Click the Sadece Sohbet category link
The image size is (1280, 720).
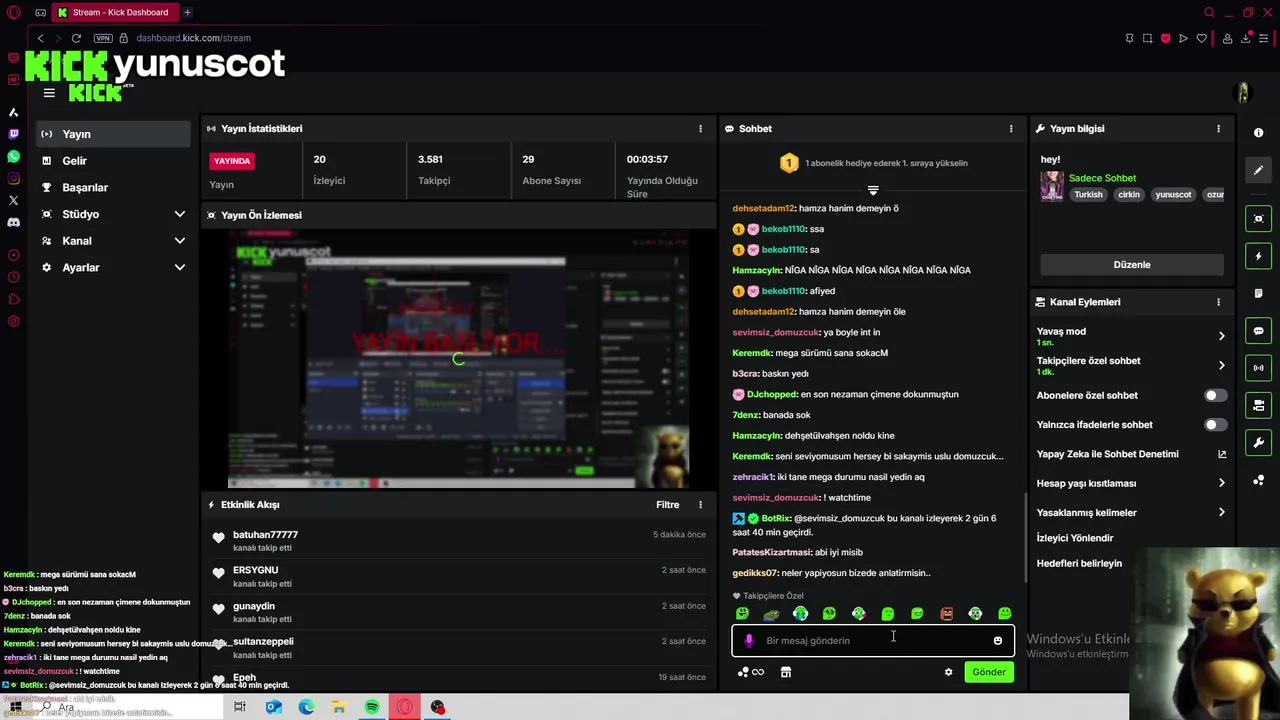[x=1102, y=178]
